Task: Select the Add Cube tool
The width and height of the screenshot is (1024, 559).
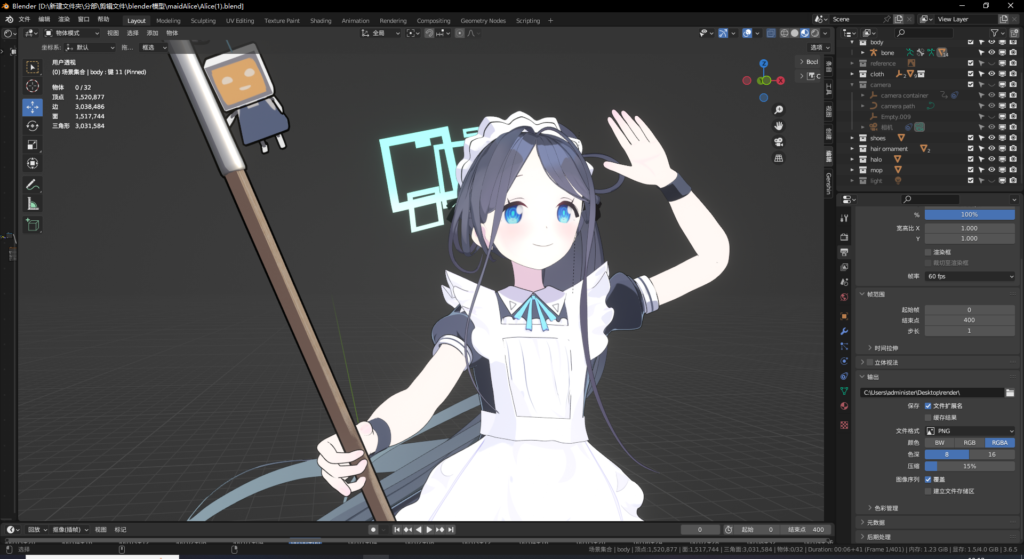Action: click(32, 225)
